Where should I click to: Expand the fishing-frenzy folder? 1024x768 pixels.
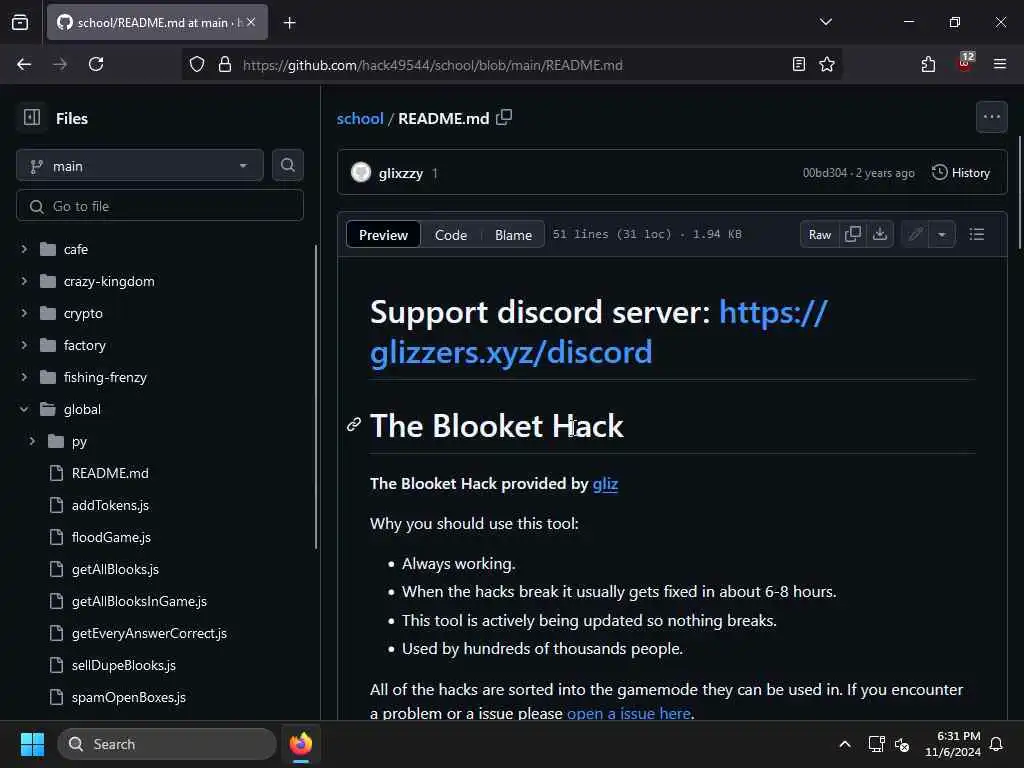coord(24,377)
